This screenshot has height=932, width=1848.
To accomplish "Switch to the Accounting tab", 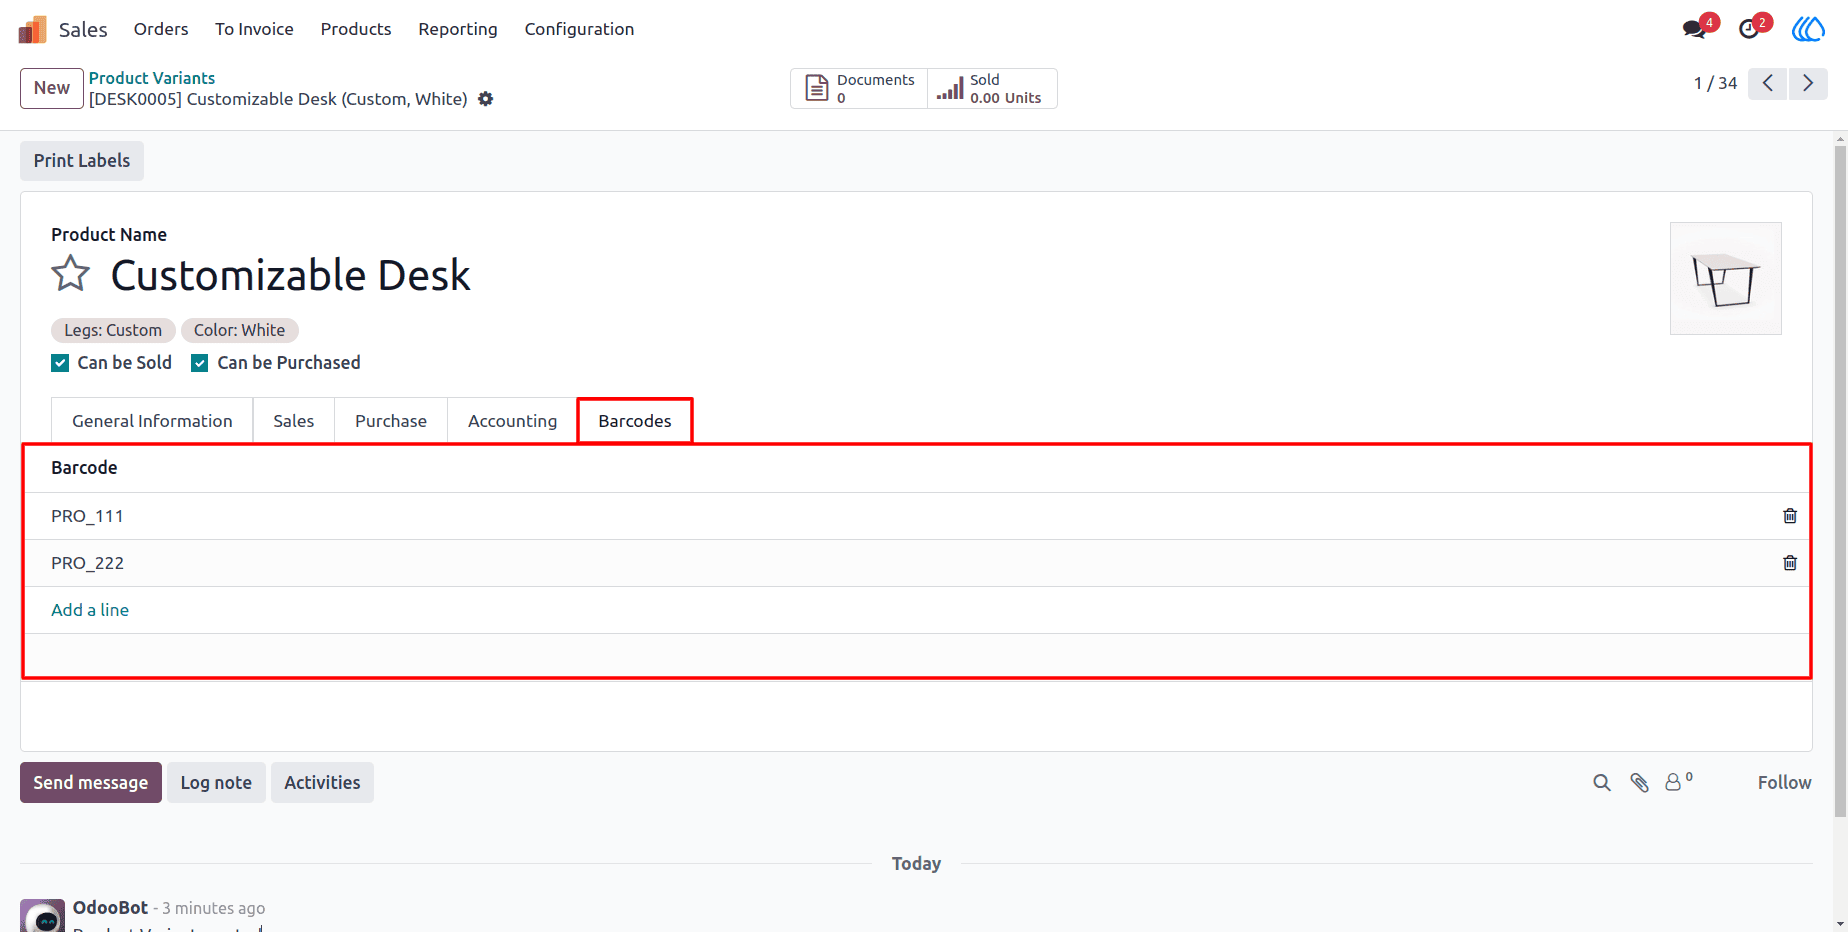I will pos(512,421).
